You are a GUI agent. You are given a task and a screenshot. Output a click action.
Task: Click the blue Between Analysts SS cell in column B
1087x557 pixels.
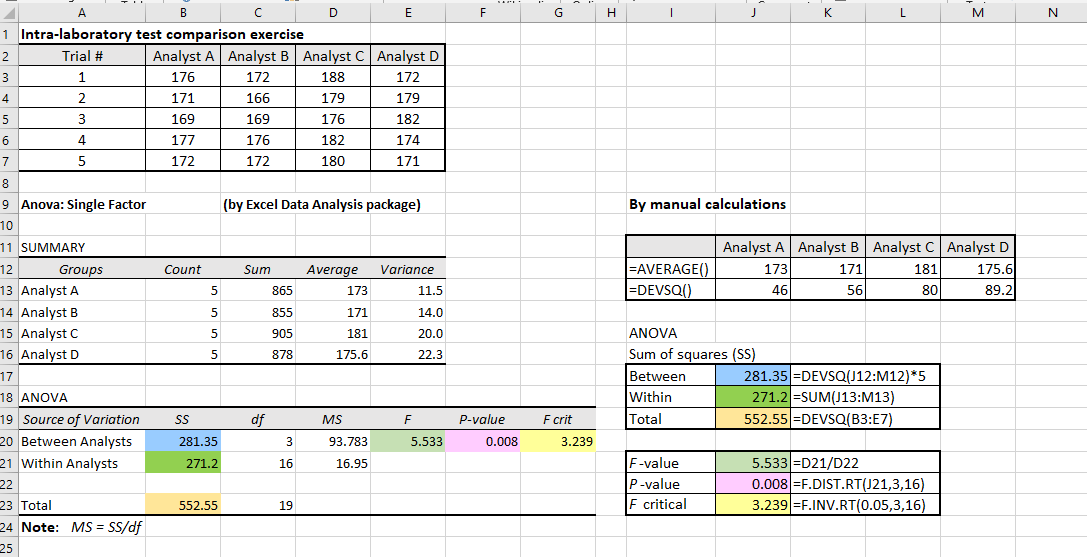click(x=183, y=441)
